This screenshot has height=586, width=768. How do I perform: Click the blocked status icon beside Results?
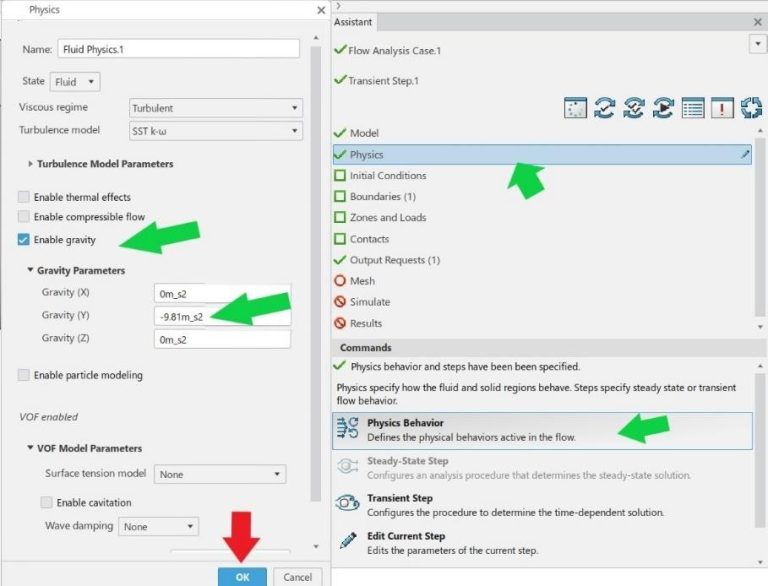[x=340, y=323]
